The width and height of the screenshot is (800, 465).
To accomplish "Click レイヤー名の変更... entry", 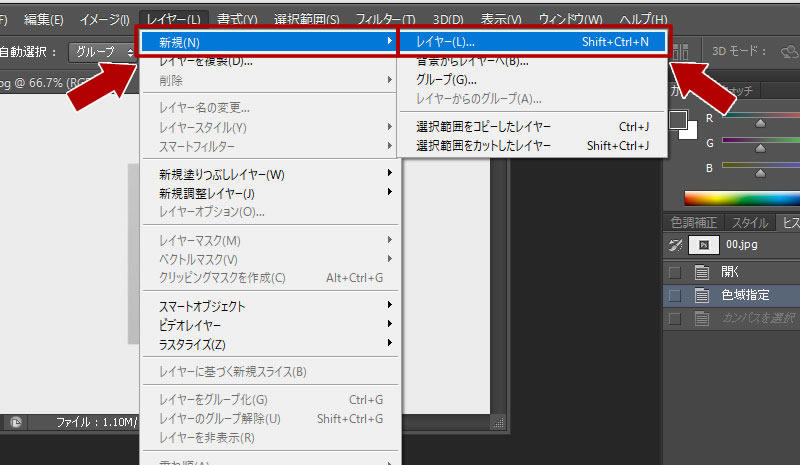I will [269, 108].
